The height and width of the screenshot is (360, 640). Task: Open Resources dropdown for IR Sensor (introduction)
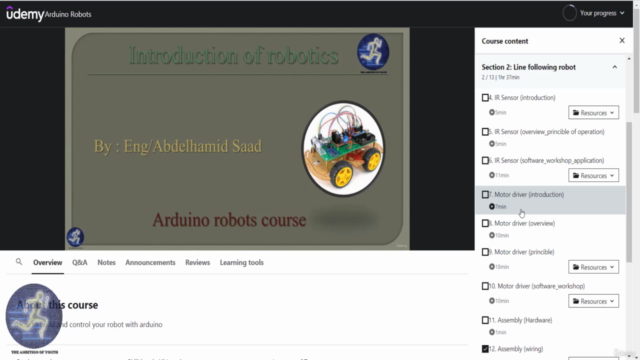(x=593, y=113)
